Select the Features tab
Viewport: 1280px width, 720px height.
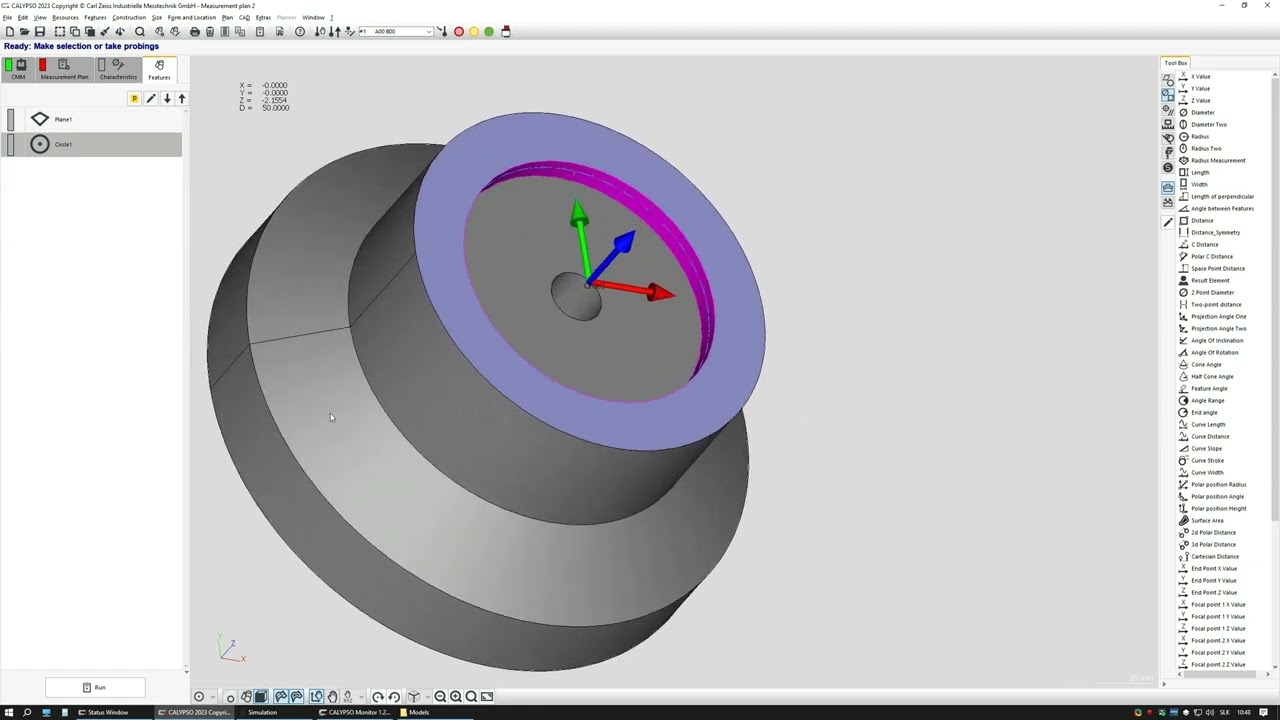click(159, 69)
